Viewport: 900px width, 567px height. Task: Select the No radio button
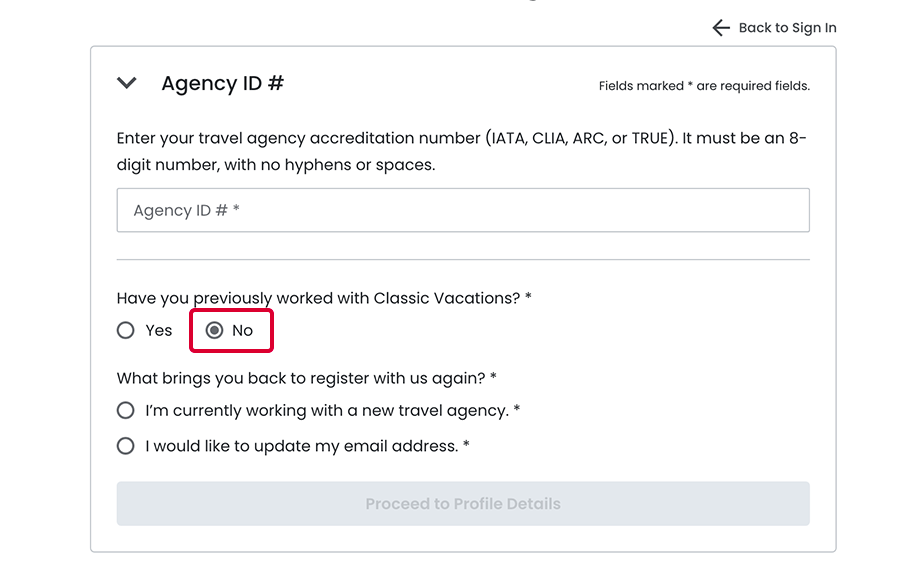coord(214,330)
